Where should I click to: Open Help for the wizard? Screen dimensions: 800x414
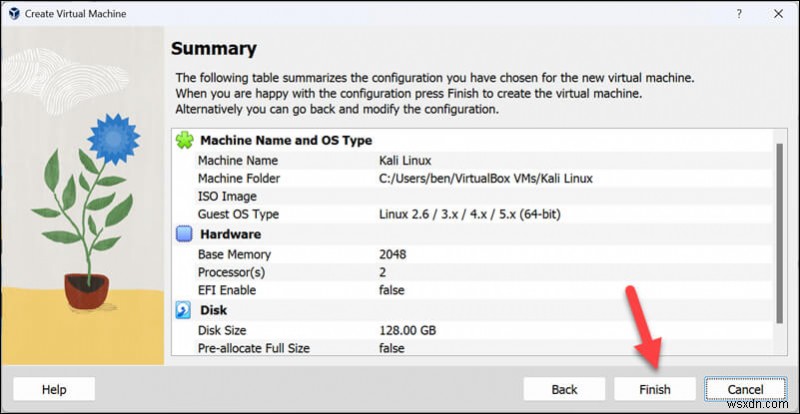point(54,389)
